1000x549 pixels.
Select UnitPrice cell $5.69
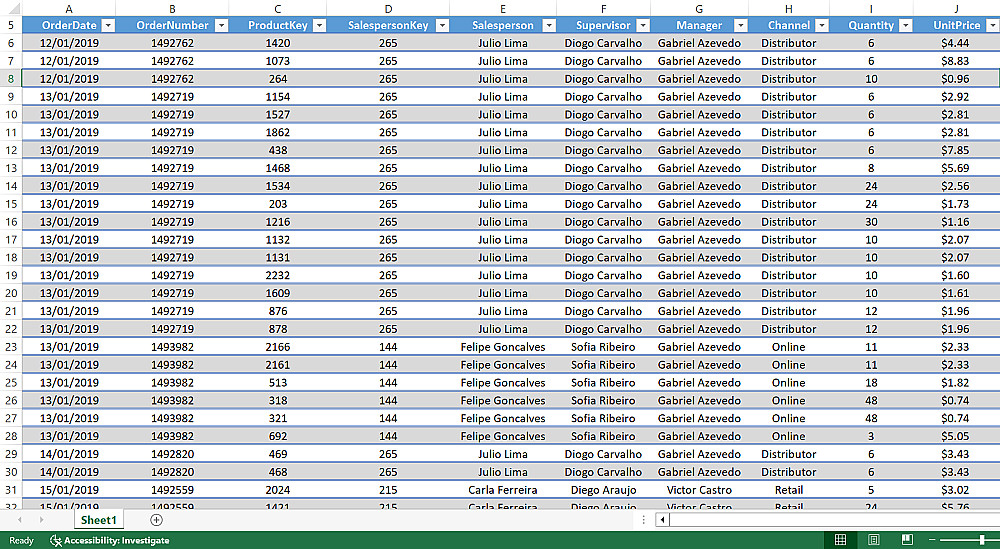pos(956,168)
